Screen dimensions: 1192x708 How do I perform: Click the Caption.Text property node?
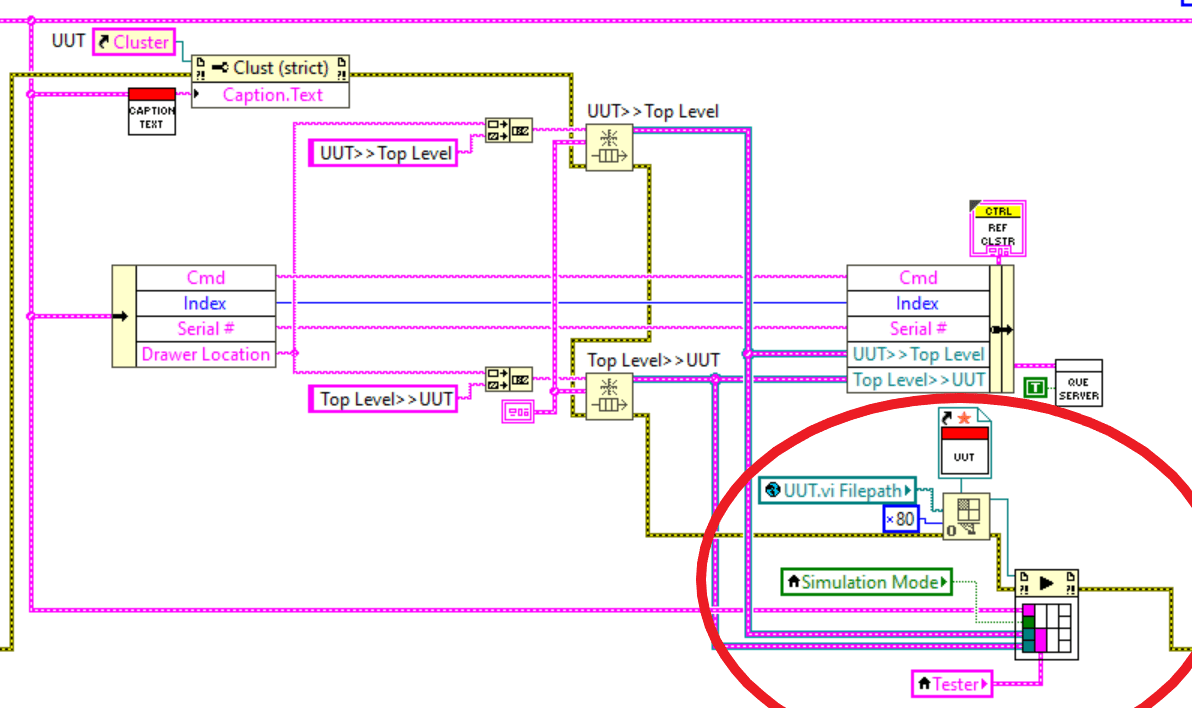pyautogui.click(x=270, y=94)
